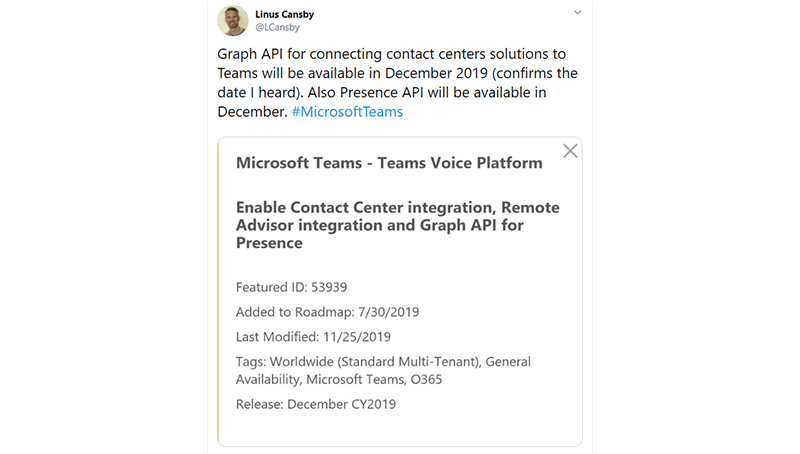Expand the tweet options chevron
Image resolution: width=800 pixels, height=454 pixels.
578,12
